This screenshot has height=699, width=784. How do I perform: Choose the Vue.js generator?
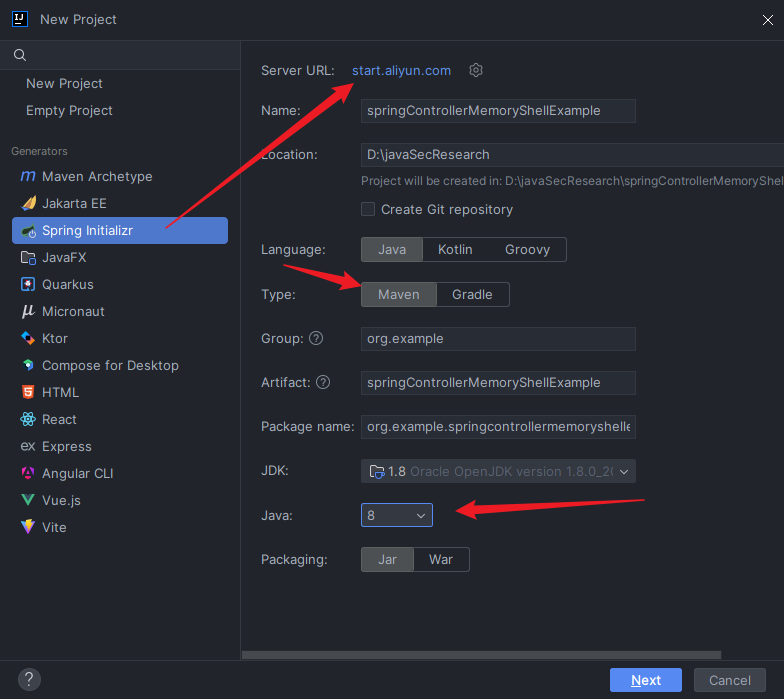120,500
